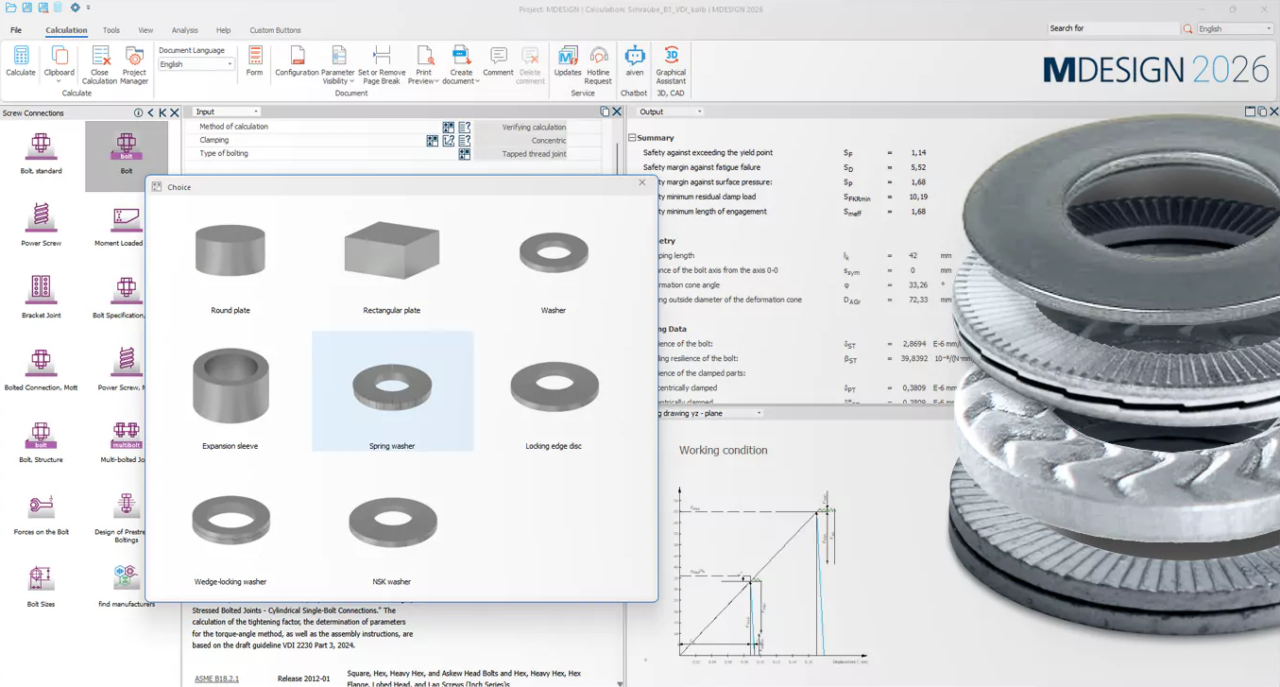The width and height of the screenshot is (1280, 687).
Task: Open Parameter Visibility options
Action: [338, 65]
